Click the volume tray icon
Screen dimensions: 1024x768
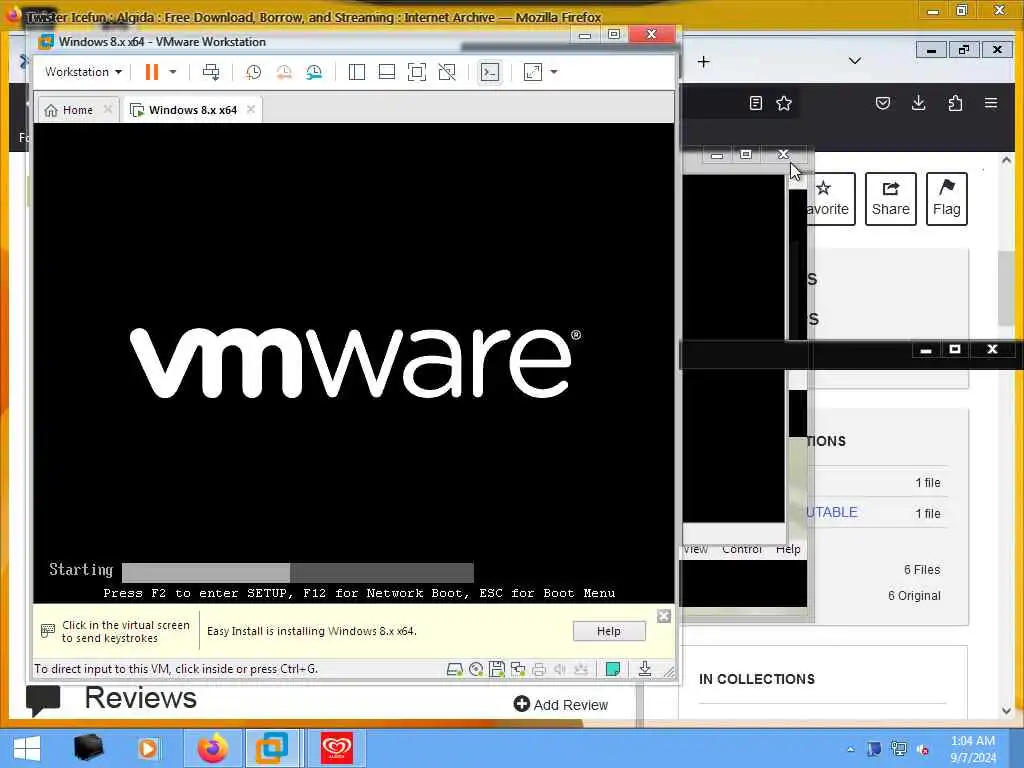pyautogui.click(x=923, y=750)
